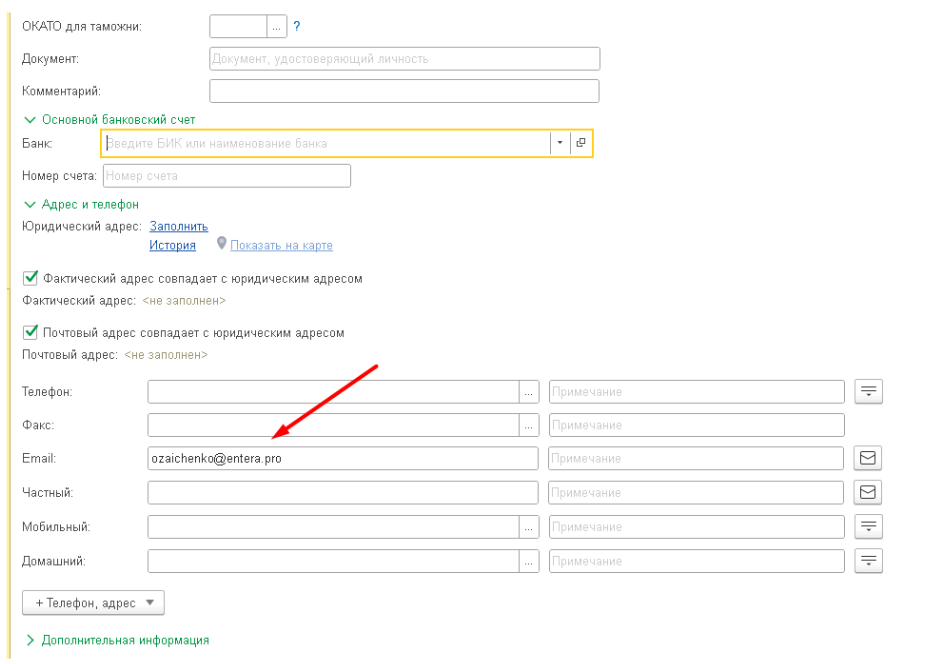Image resolution: width=933 pixels, height=664 pixels.
Task: Click the Email field with ozaichenko@entera.pro
Action: [343, 459]
